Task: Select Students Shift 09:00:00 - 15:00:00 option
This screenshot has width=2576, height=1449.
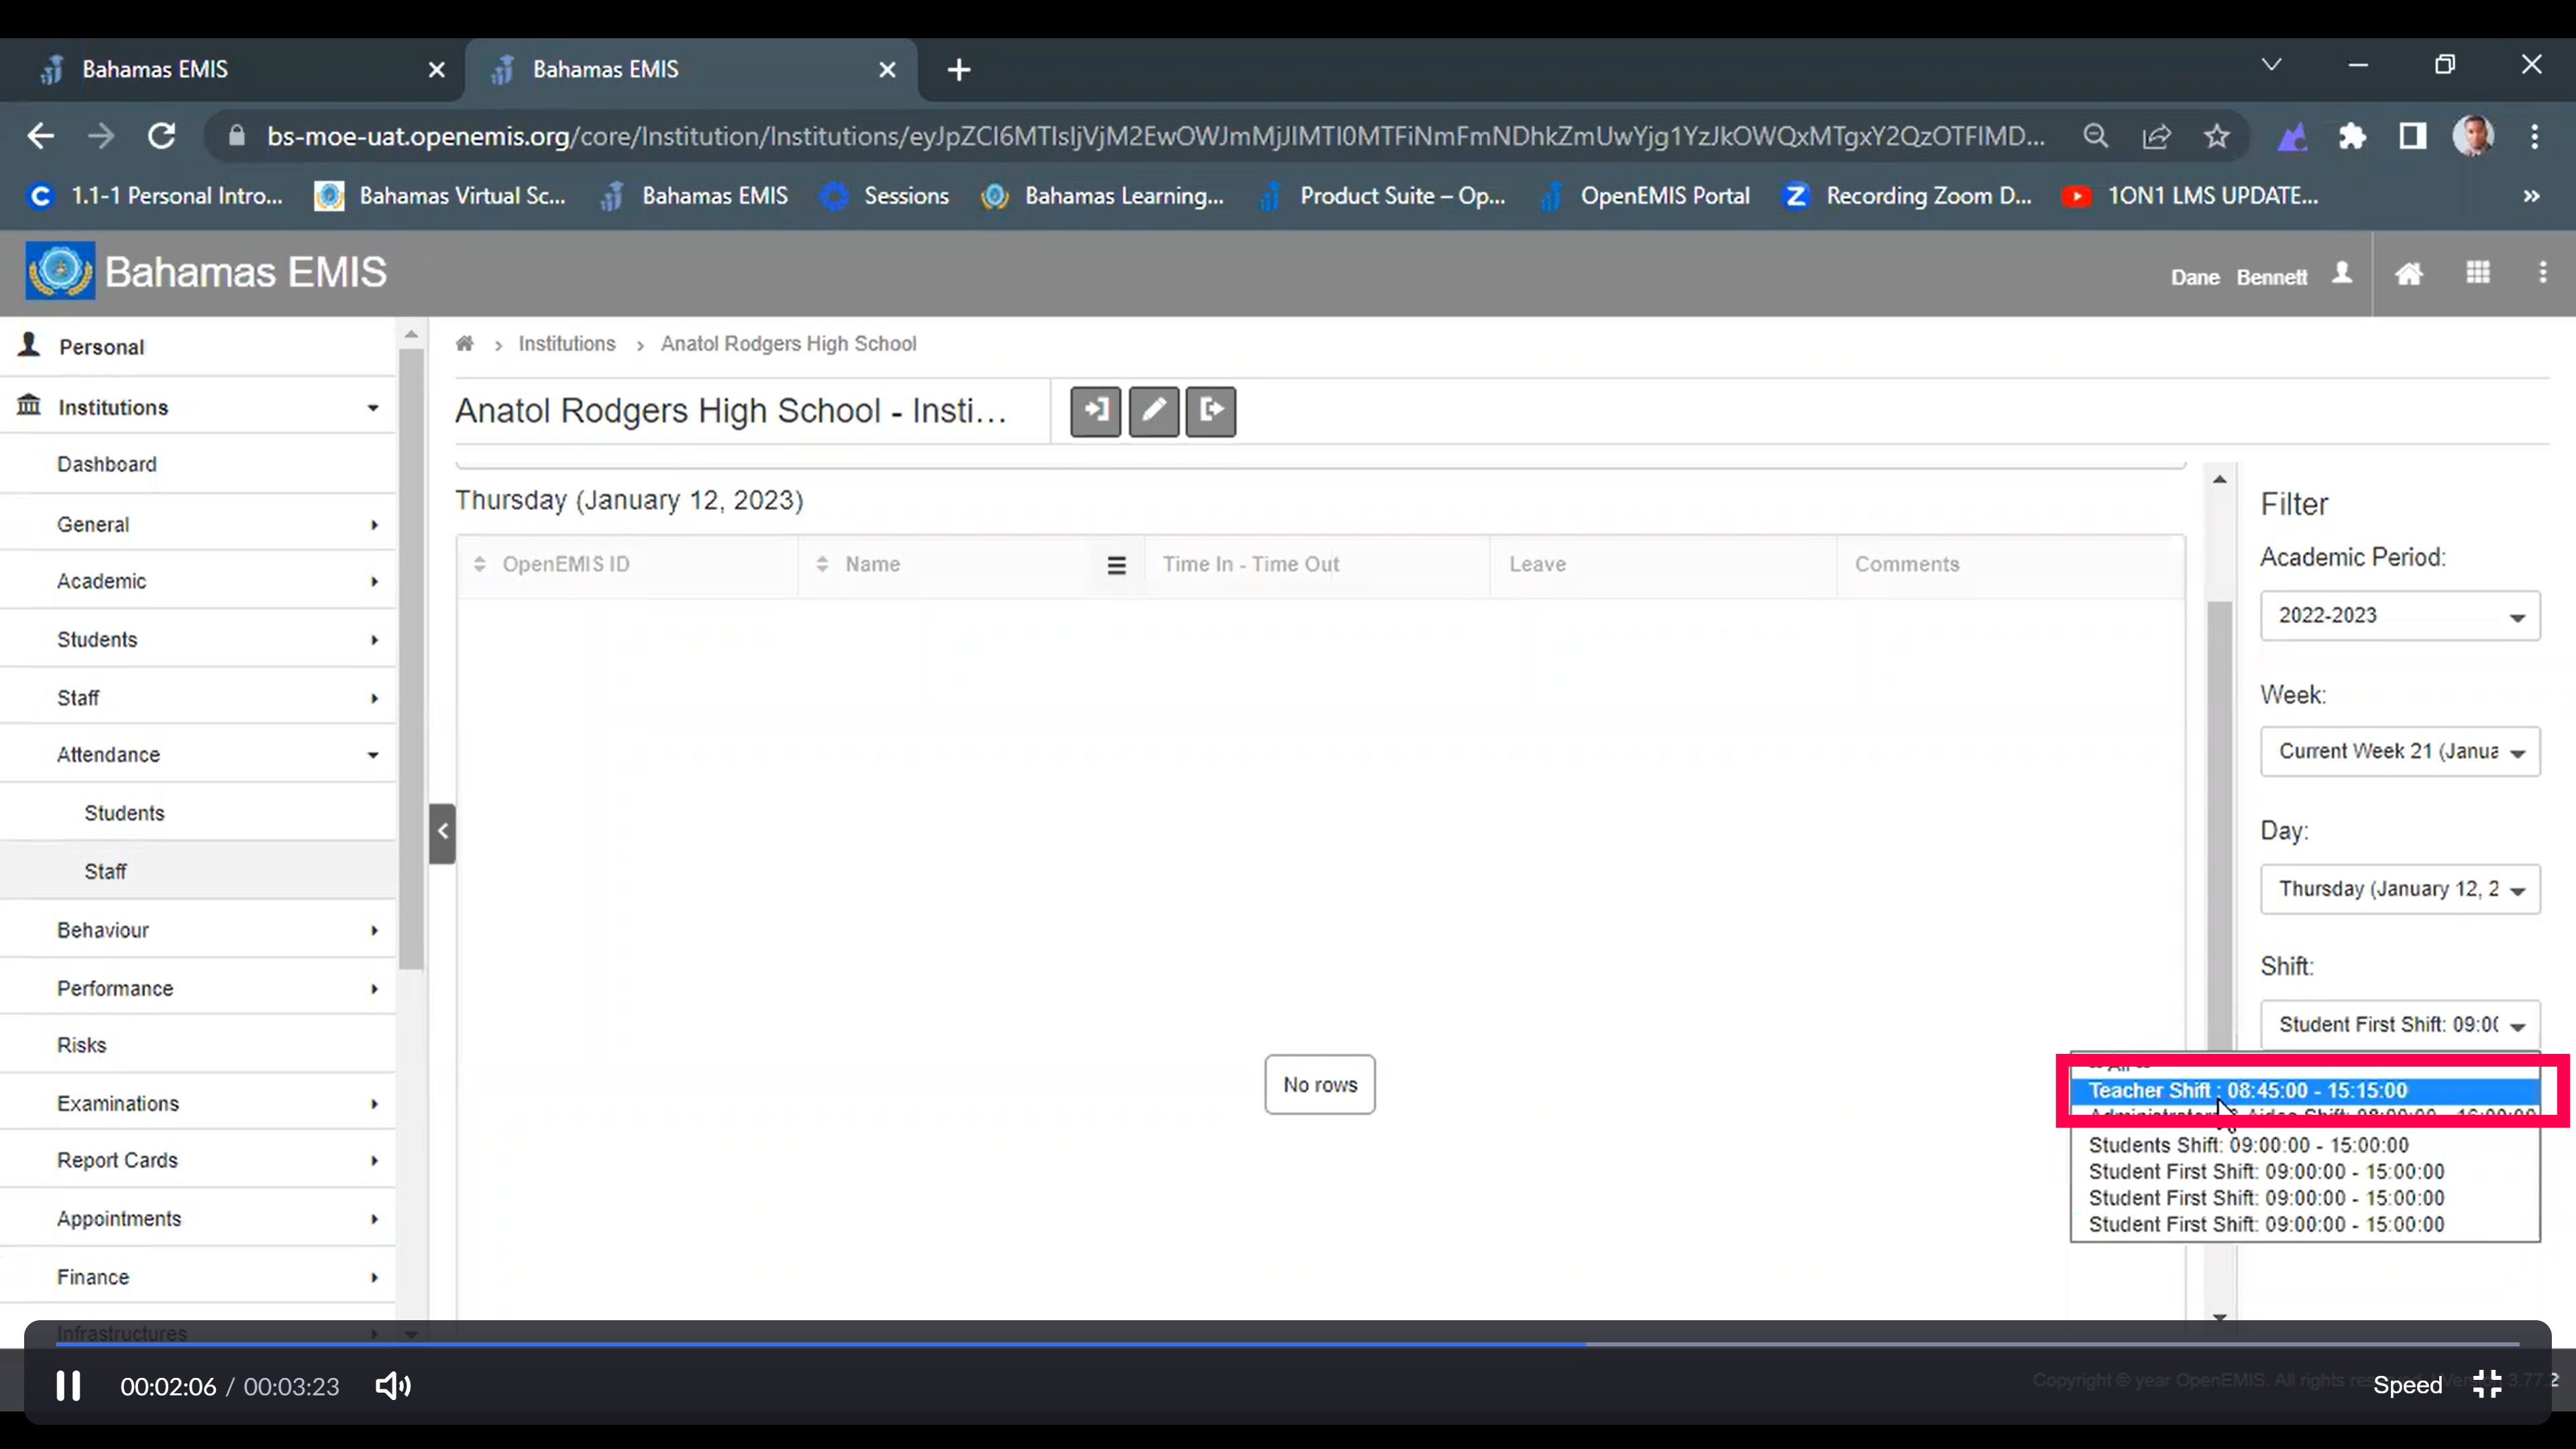Action: coord(2304,1146)
